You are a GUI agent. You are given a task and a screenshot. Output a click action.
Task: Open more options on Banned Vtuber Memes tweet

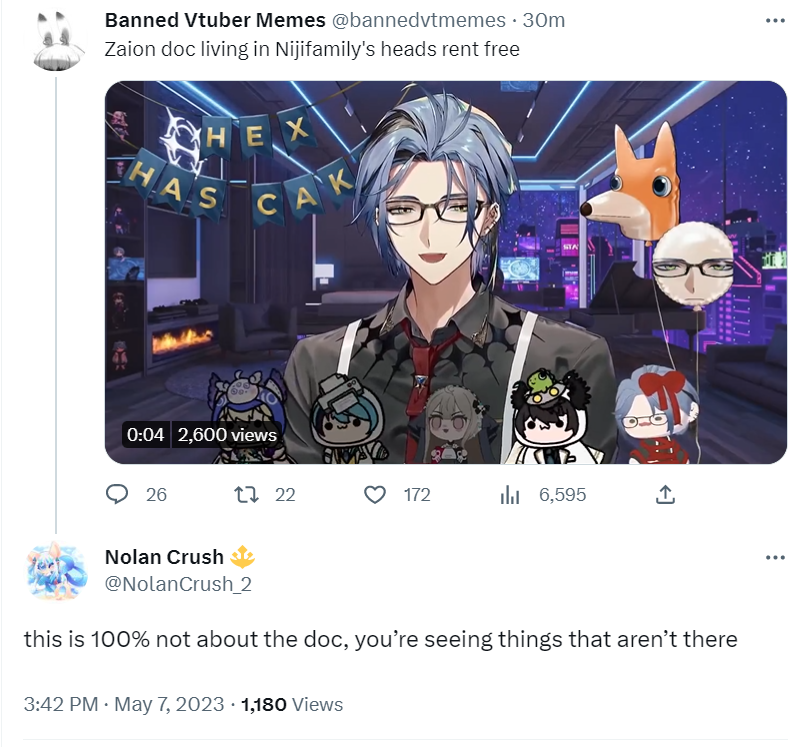click(775, 21)
